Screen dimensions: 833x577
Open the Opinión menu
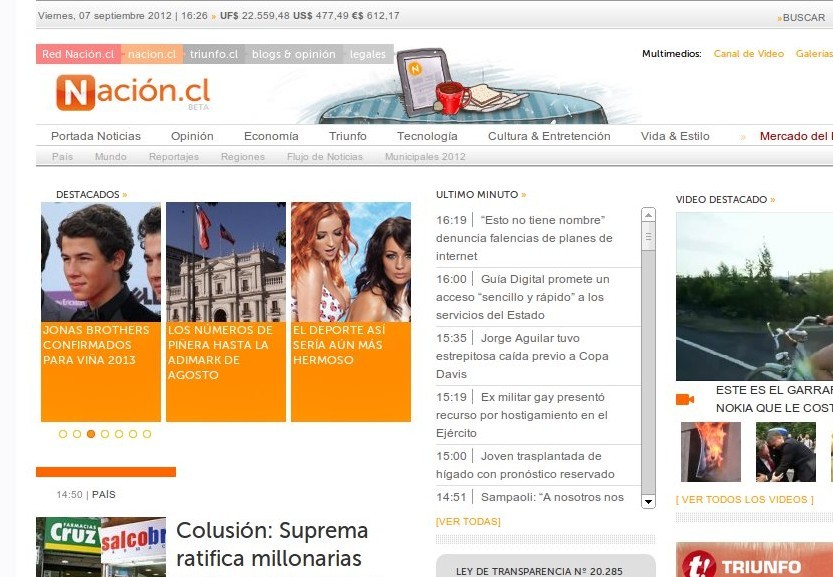pos(192,136)
